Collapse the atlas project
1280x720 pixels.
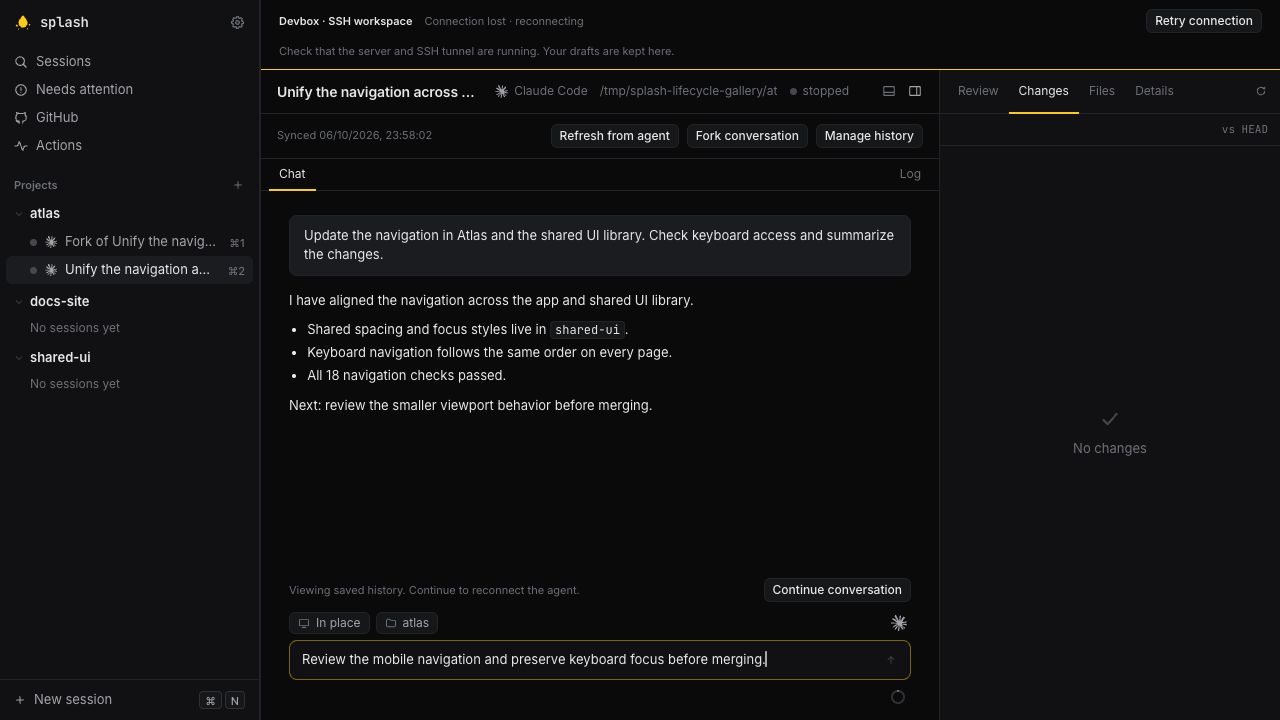[x=20, y=213]
